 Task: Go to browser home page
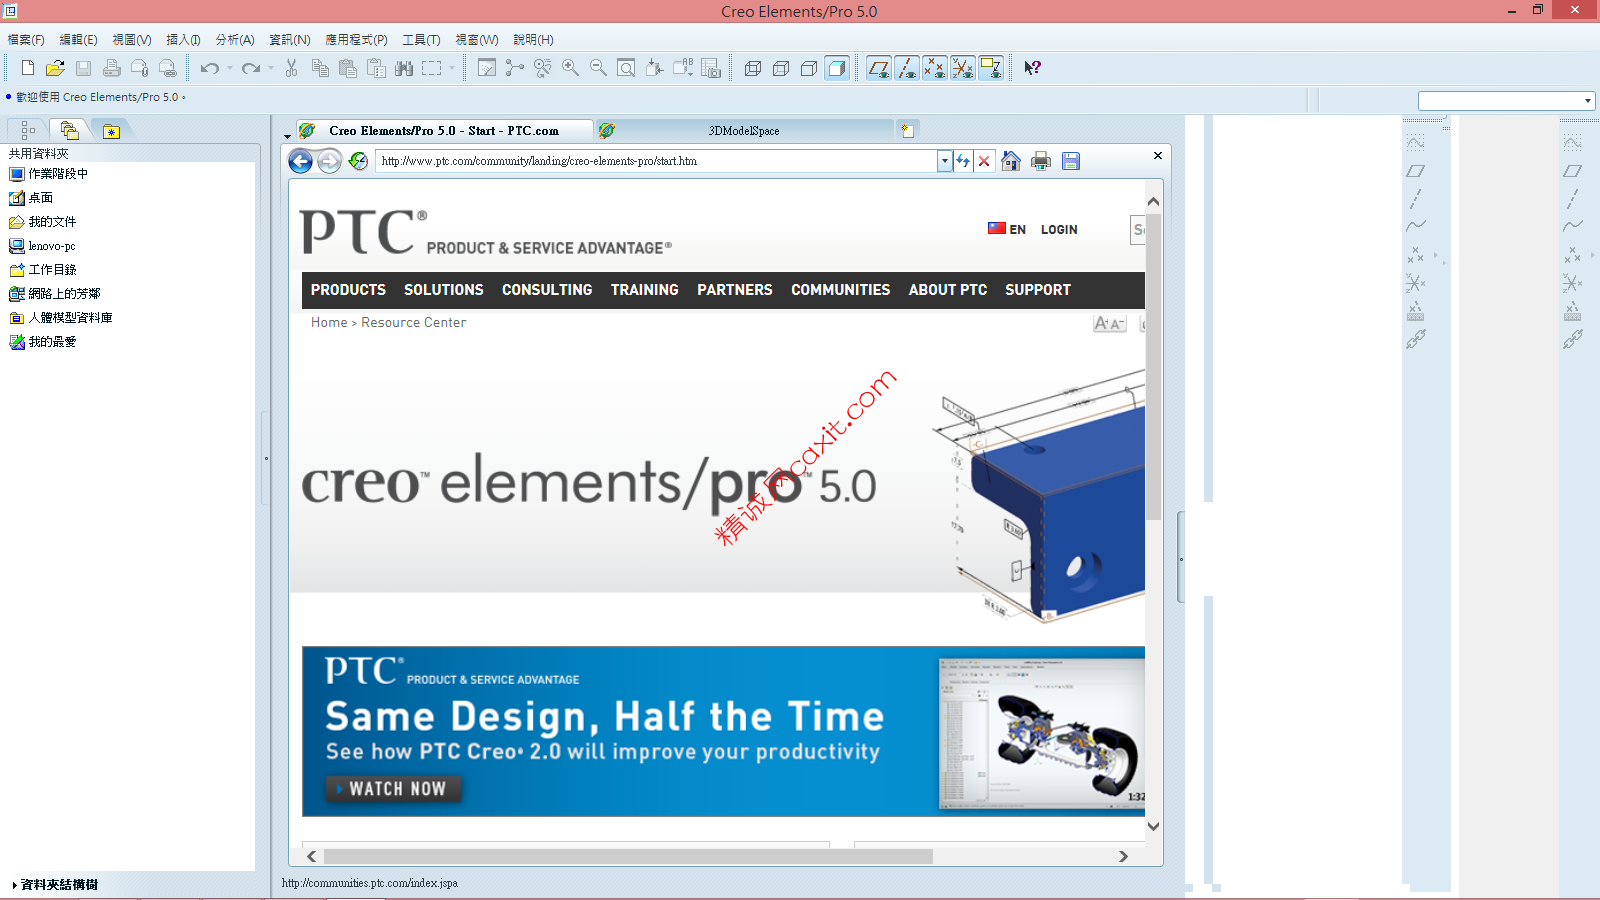click(1011, 161)
